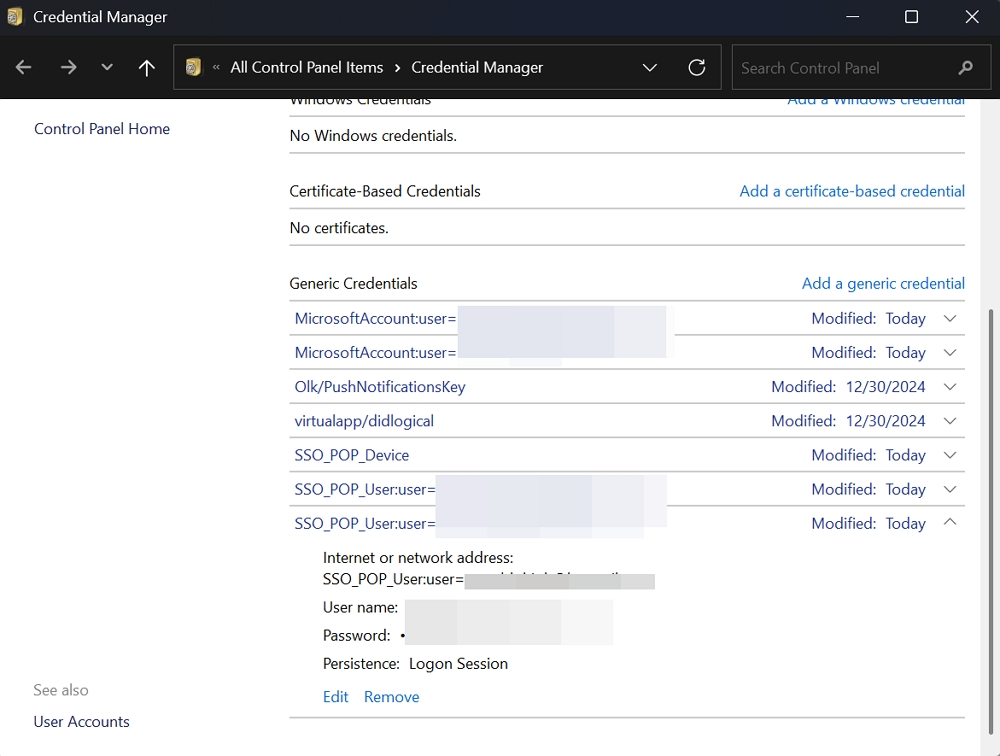Image resolution: width=1000 pixels, height=756 pixels.
Task: Expand first SSO_POP_User credential chevron
Action: point(950,489)
